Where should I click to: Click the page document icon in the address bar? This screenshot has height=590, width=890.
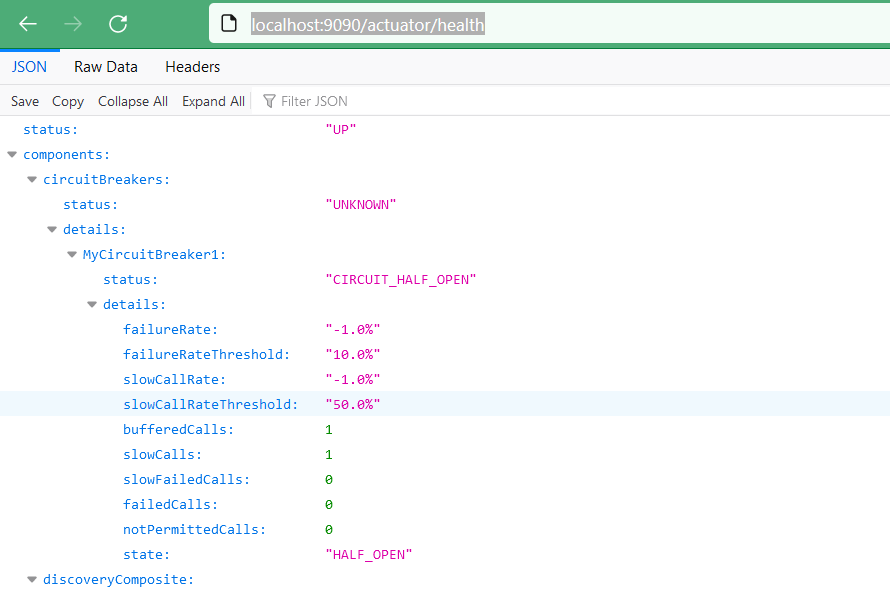229,24
